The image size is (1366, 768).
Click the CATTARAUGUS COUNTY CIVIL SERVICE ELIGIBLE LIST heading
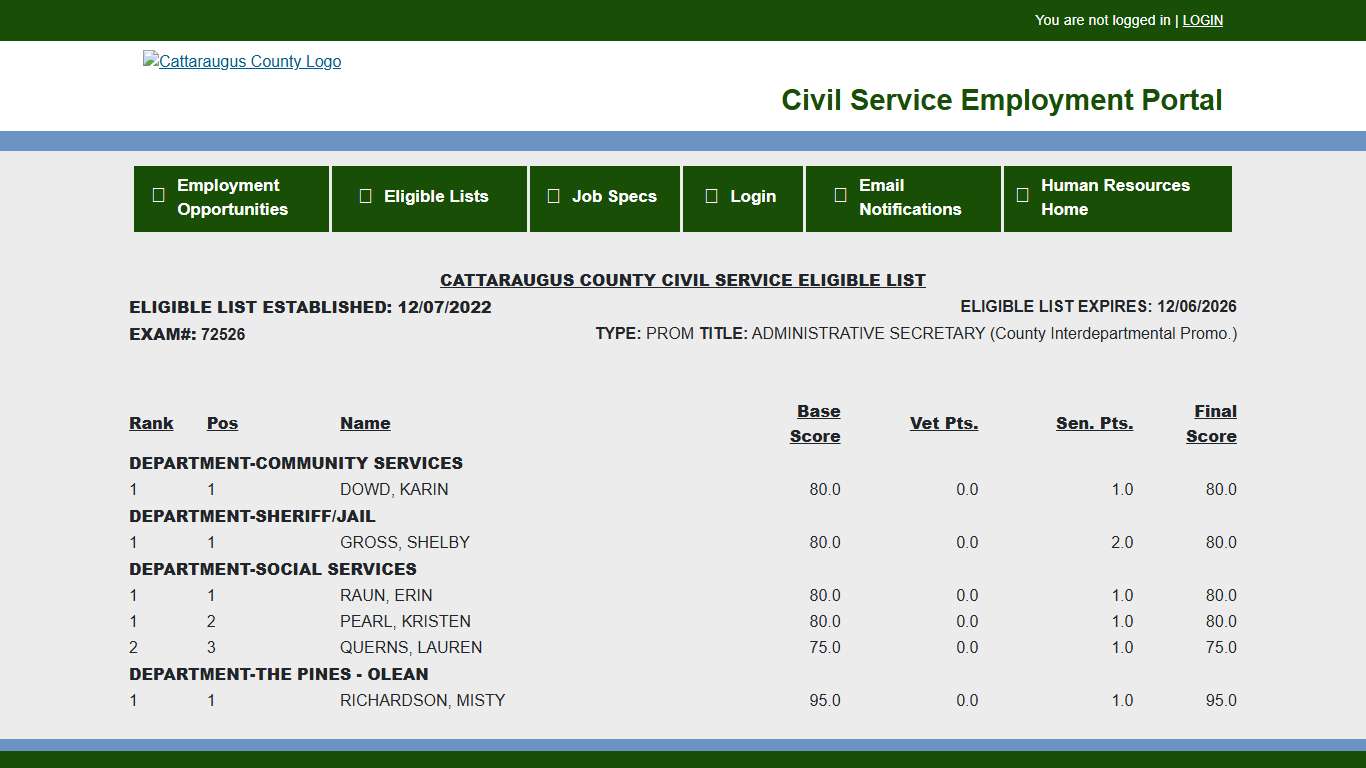[x=683, y=280]
